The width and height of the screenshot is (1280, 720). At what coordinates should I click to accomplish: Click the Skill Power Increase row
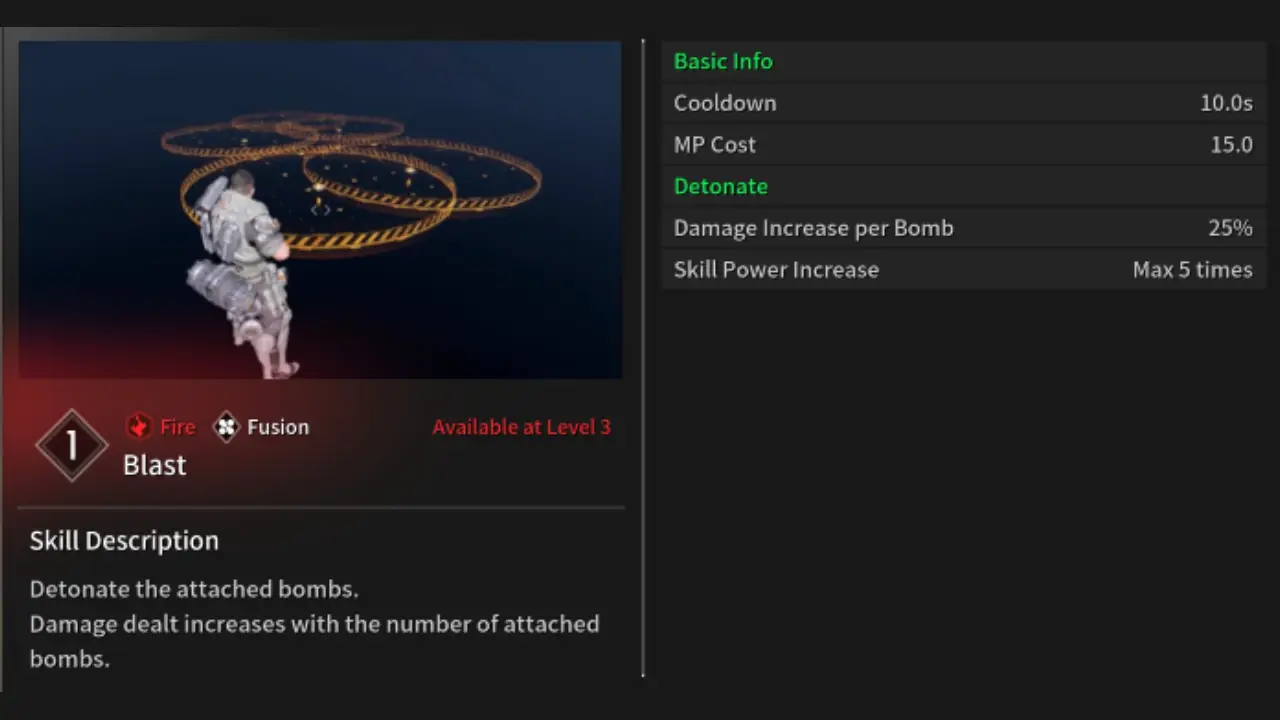click(x=963, y=270)
